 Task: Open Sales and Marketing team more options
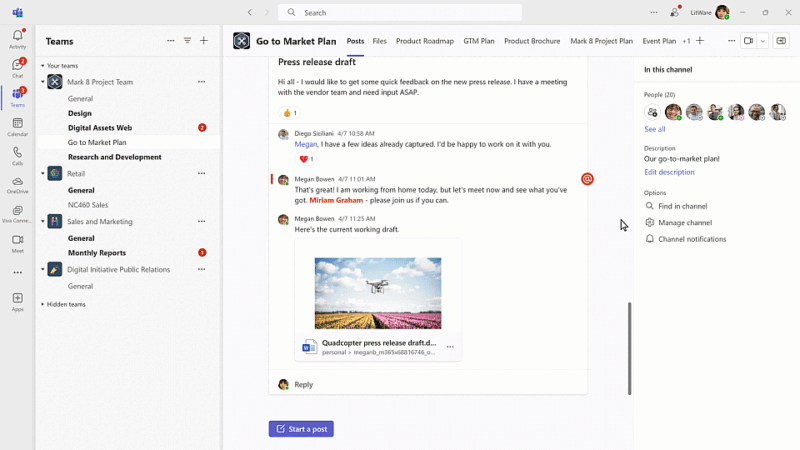click(x=202, y=221)
